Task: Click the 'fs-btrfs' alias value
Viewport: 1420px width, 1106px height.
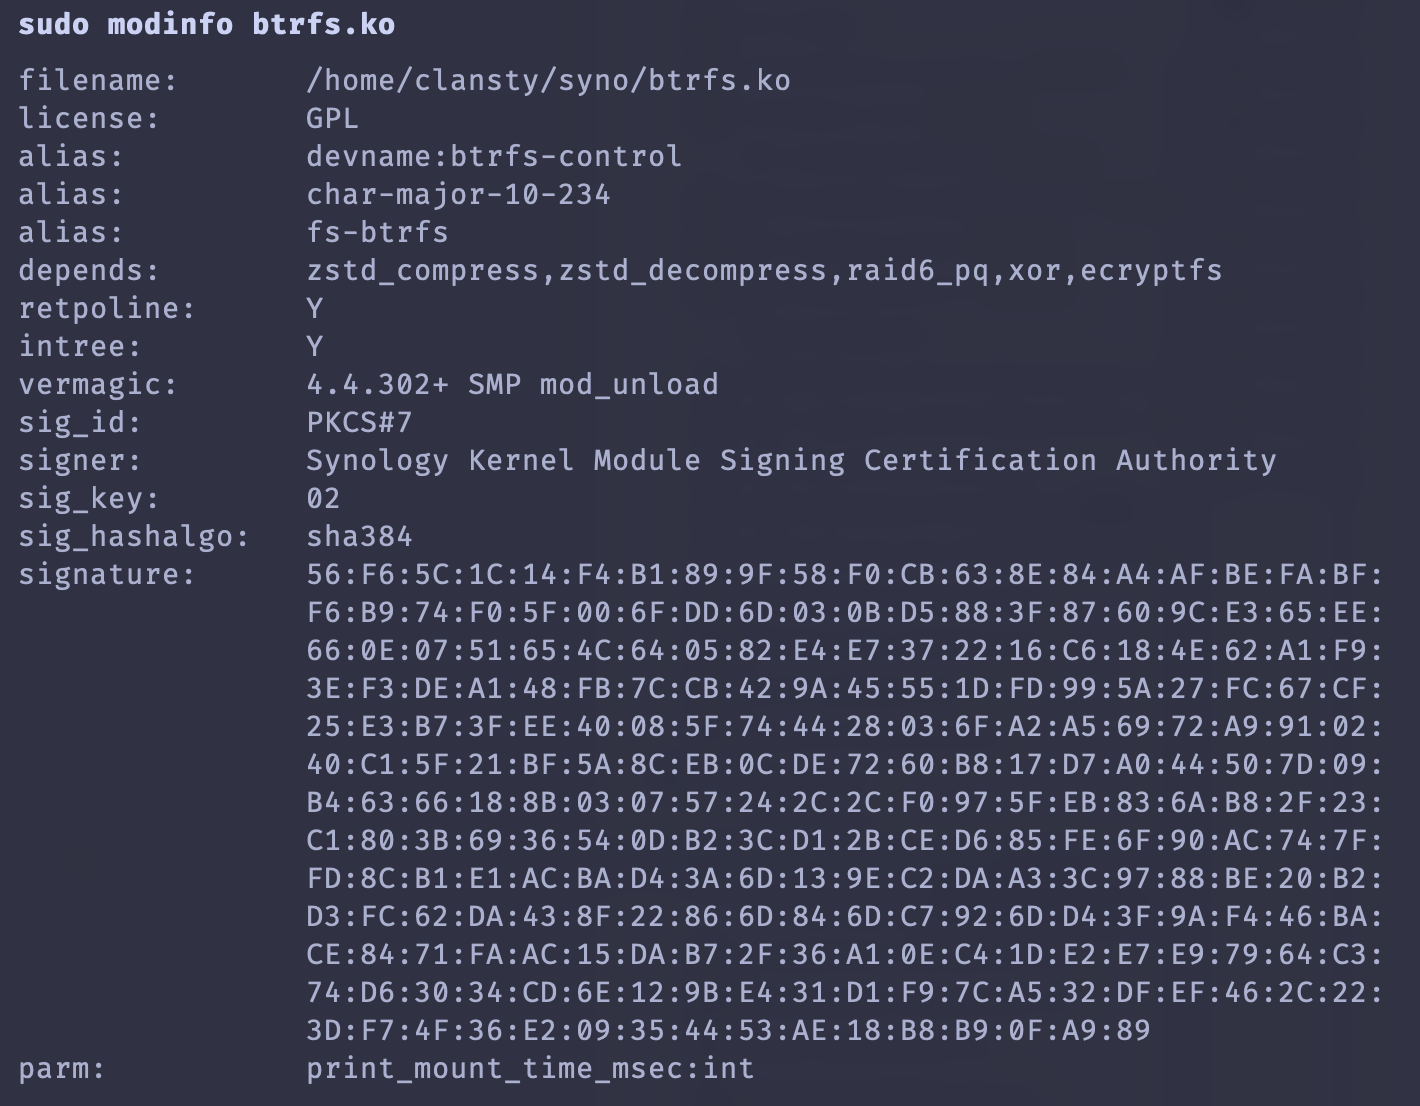Action: pos(377,232)
